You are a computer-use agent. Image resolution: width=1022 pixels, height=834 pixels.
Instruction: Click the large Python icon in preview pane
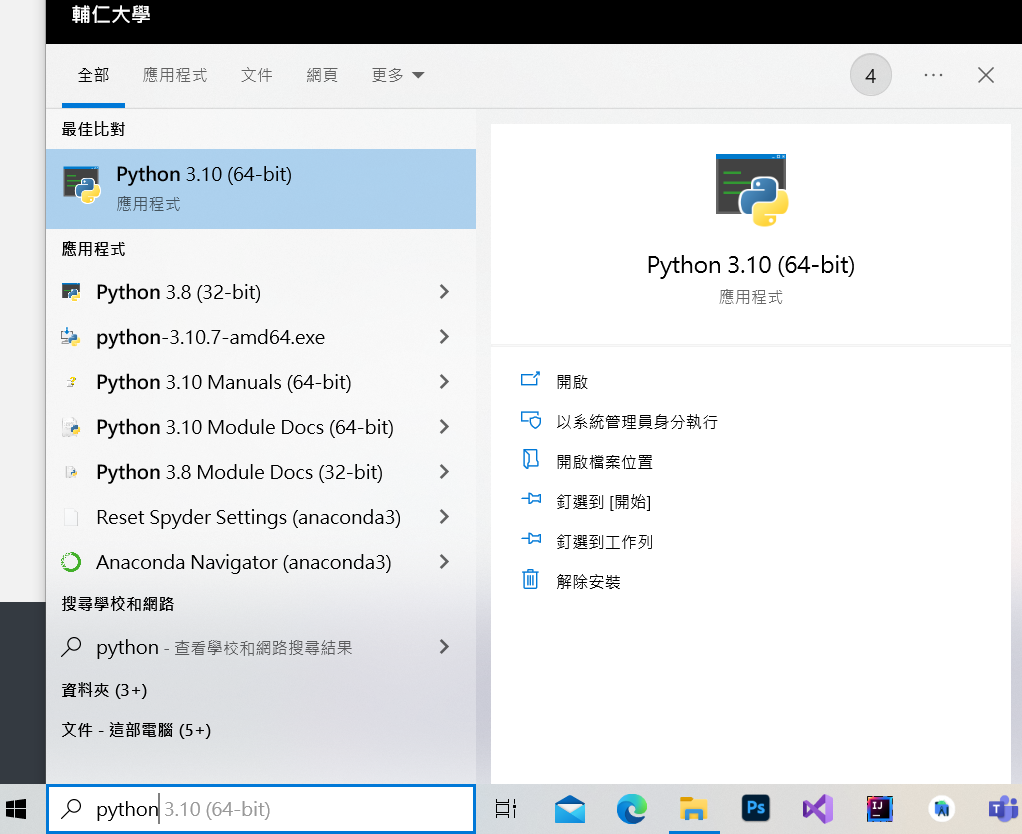[752, 190]
